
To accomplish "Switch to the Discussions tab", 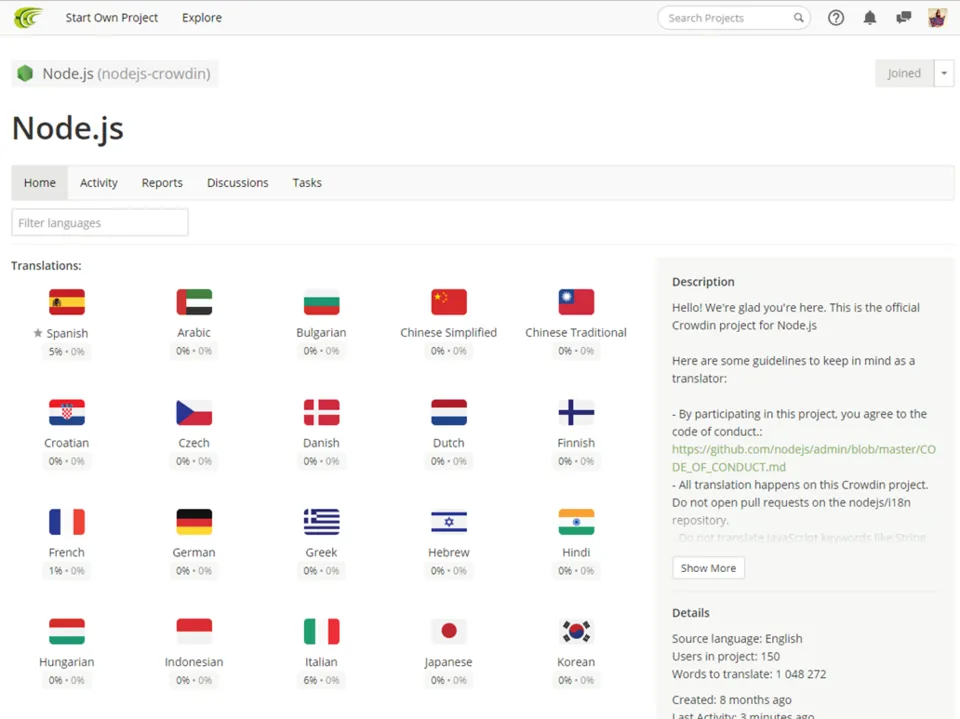I will coord(238,183).
